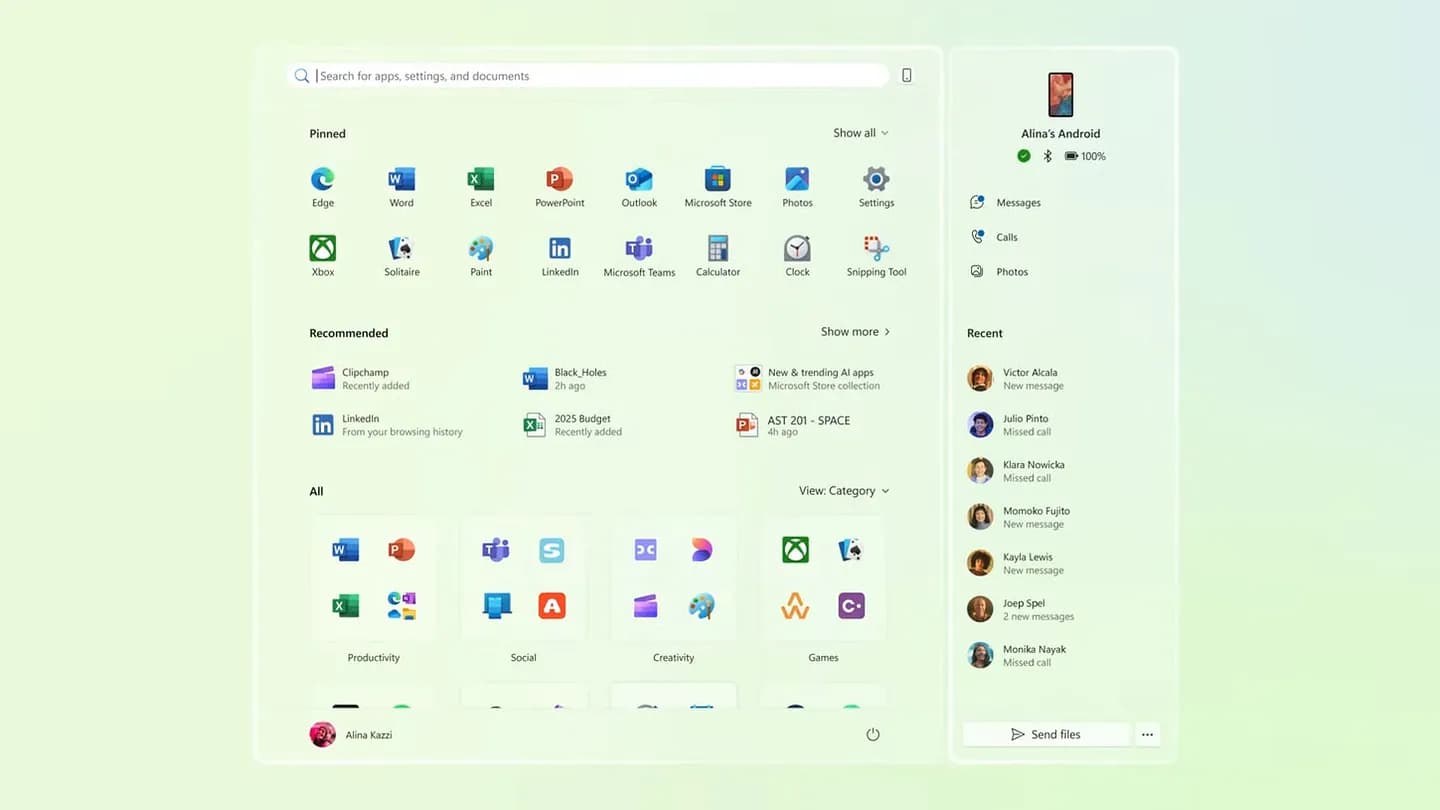Open PowerPoint icon in Productivity folder

pyautogui.click(x=401, y=550)
